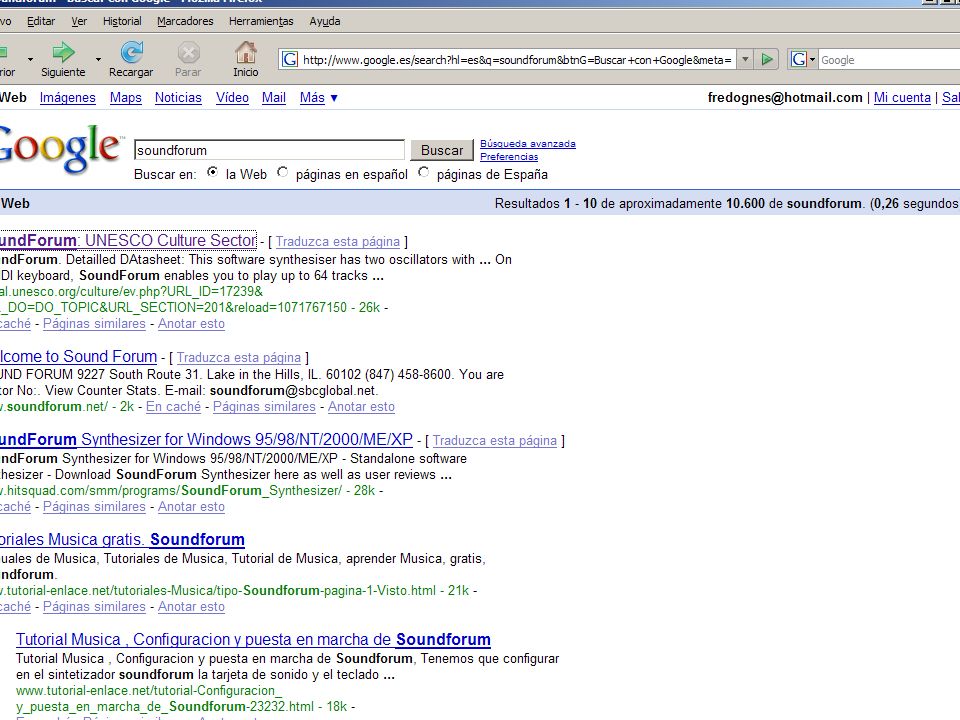Viewport: 960px width, 720px height.
Task: Click the fredognes@hotmail.com account text
Action: (x=785, y=97)
